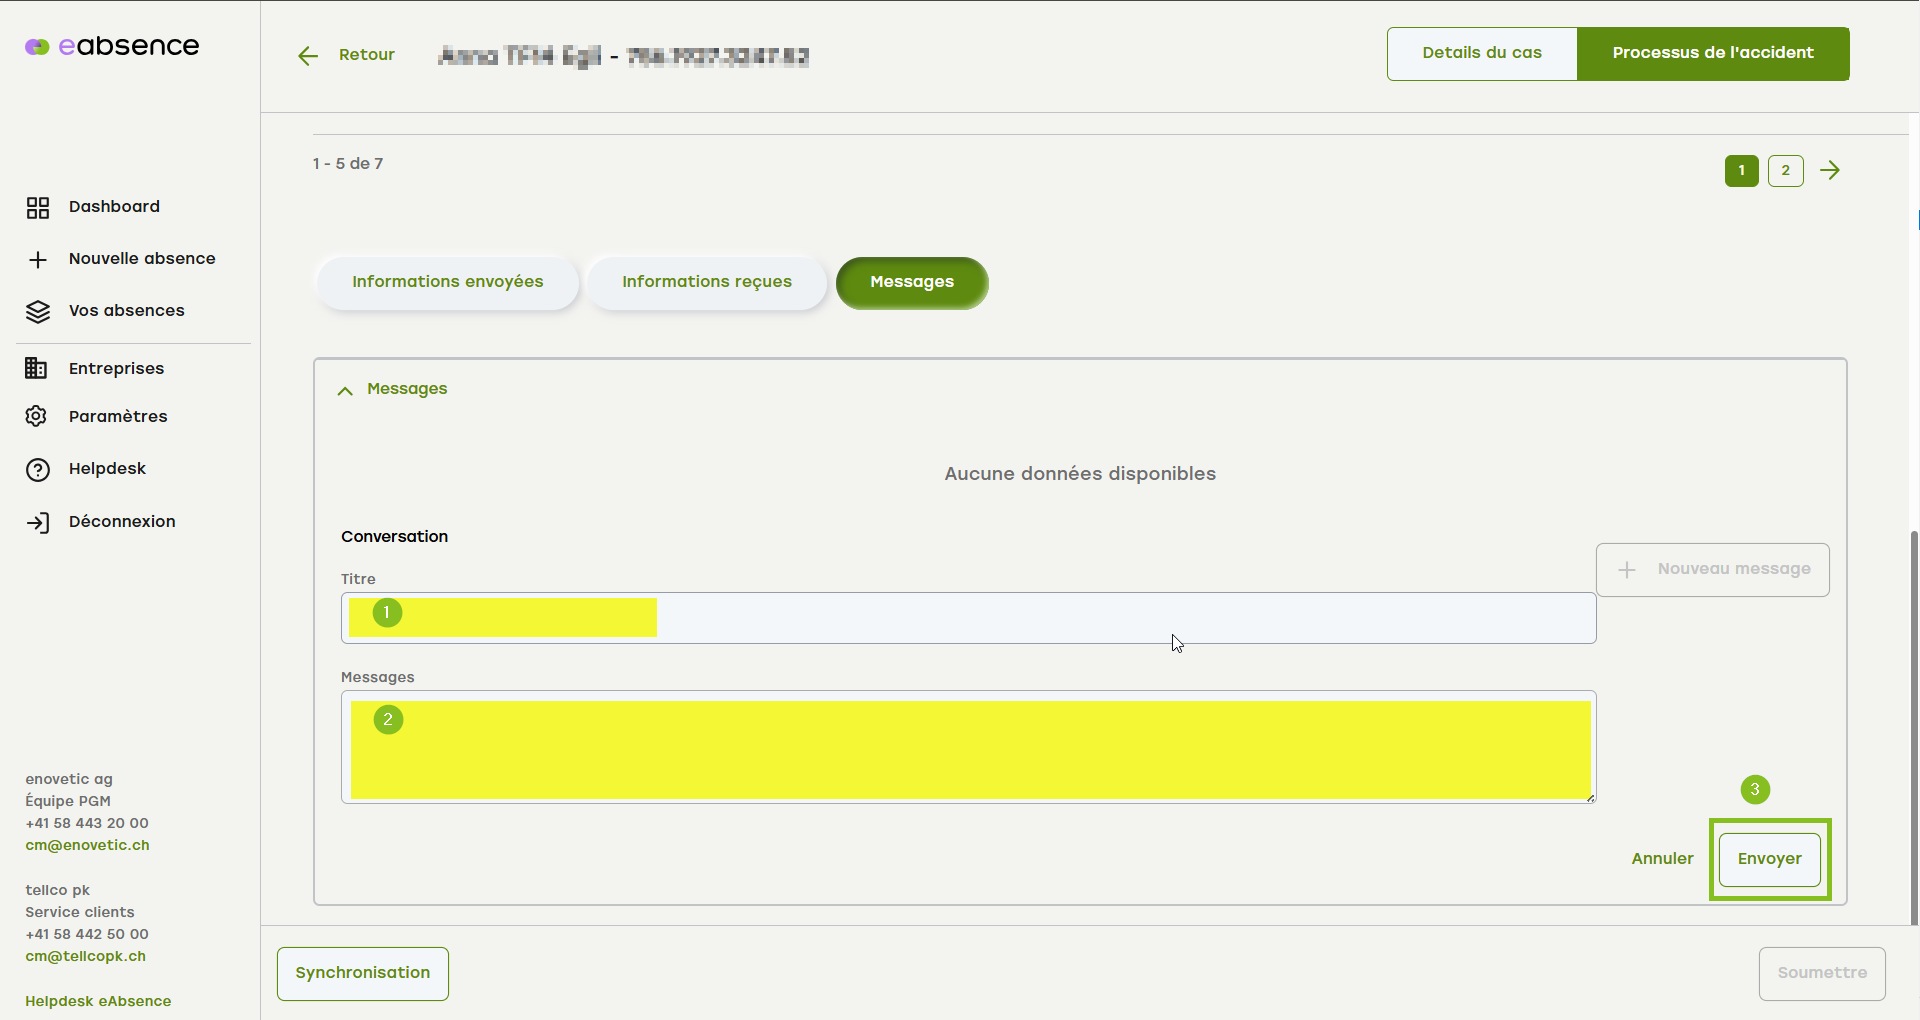Switch to Informations reçues tab
Viewport: 1920px width, 1020px height.
pos(706,283)
